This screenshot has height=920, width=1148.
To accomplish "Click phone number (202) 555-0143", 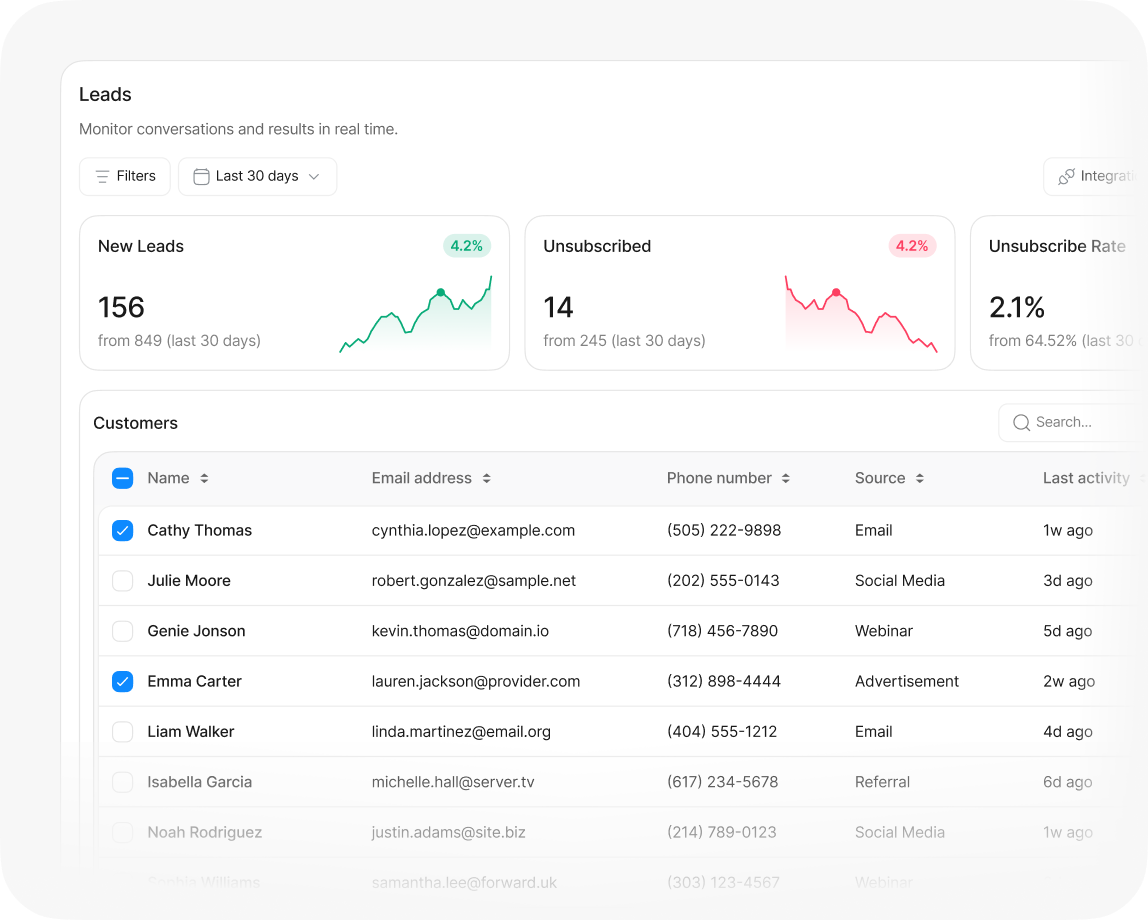I will (x=723, y=581).
